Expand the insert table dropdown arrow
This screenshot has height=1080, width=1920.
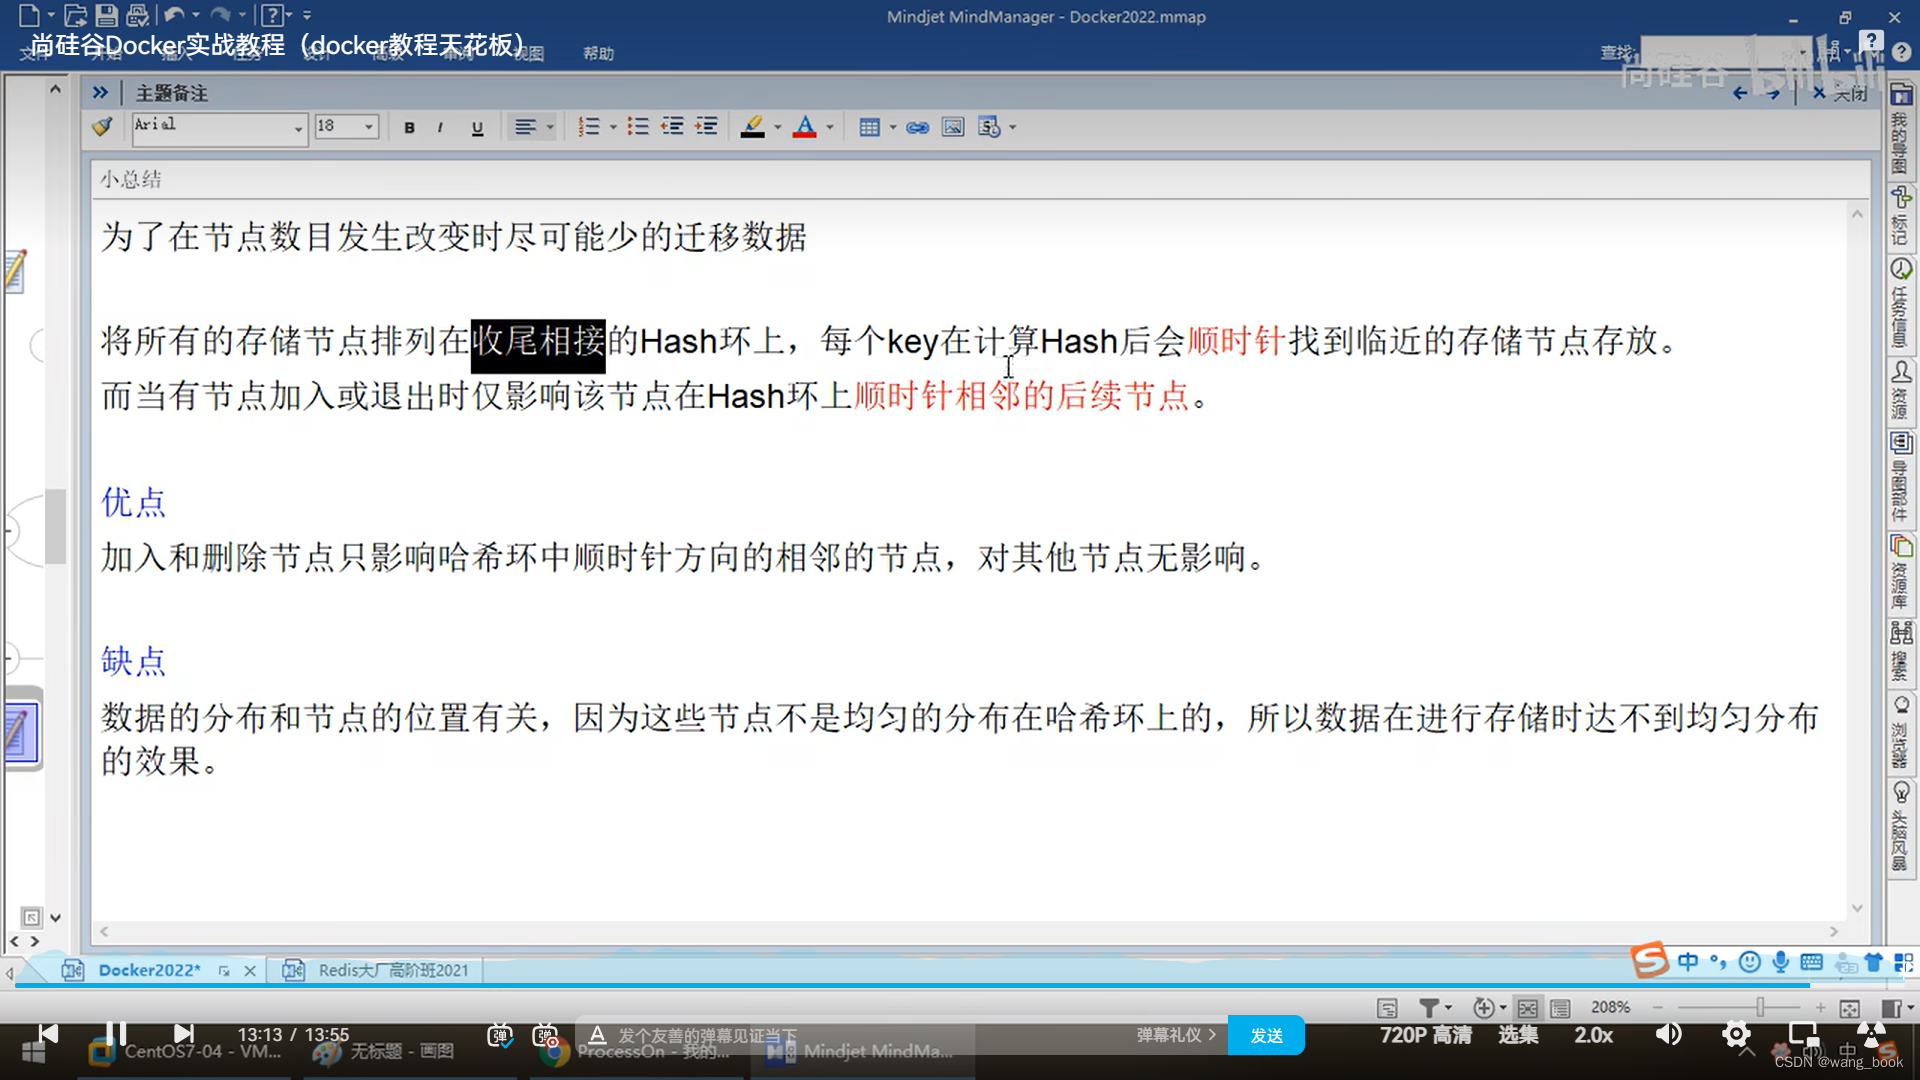pos(893,127)
